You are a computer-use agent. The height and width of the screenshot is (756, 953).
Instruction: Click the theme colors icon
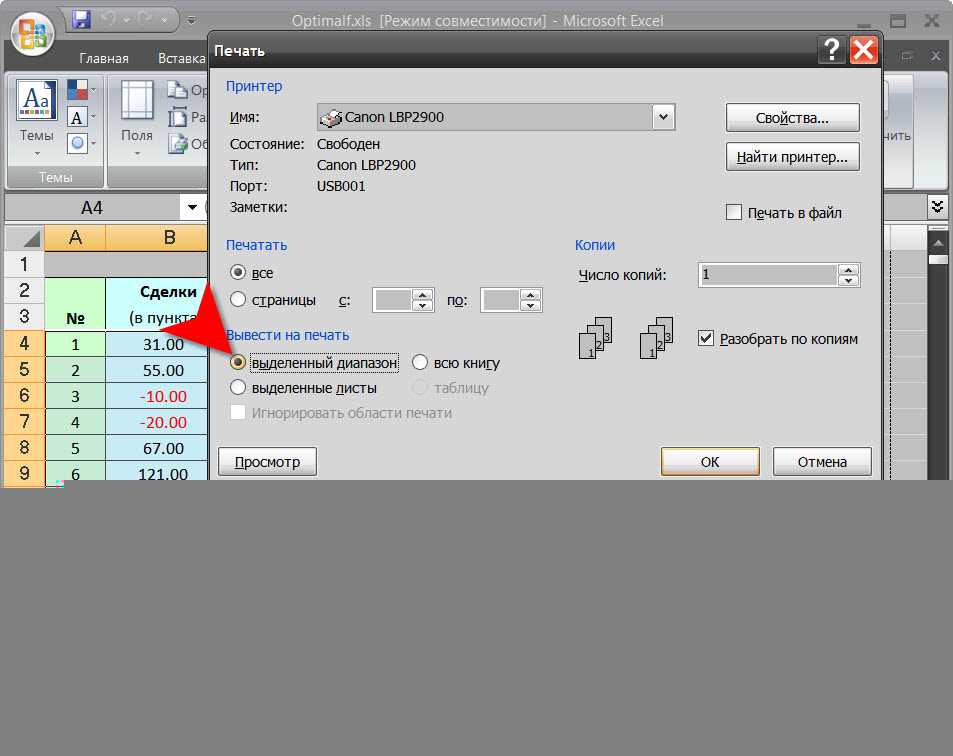78,90
